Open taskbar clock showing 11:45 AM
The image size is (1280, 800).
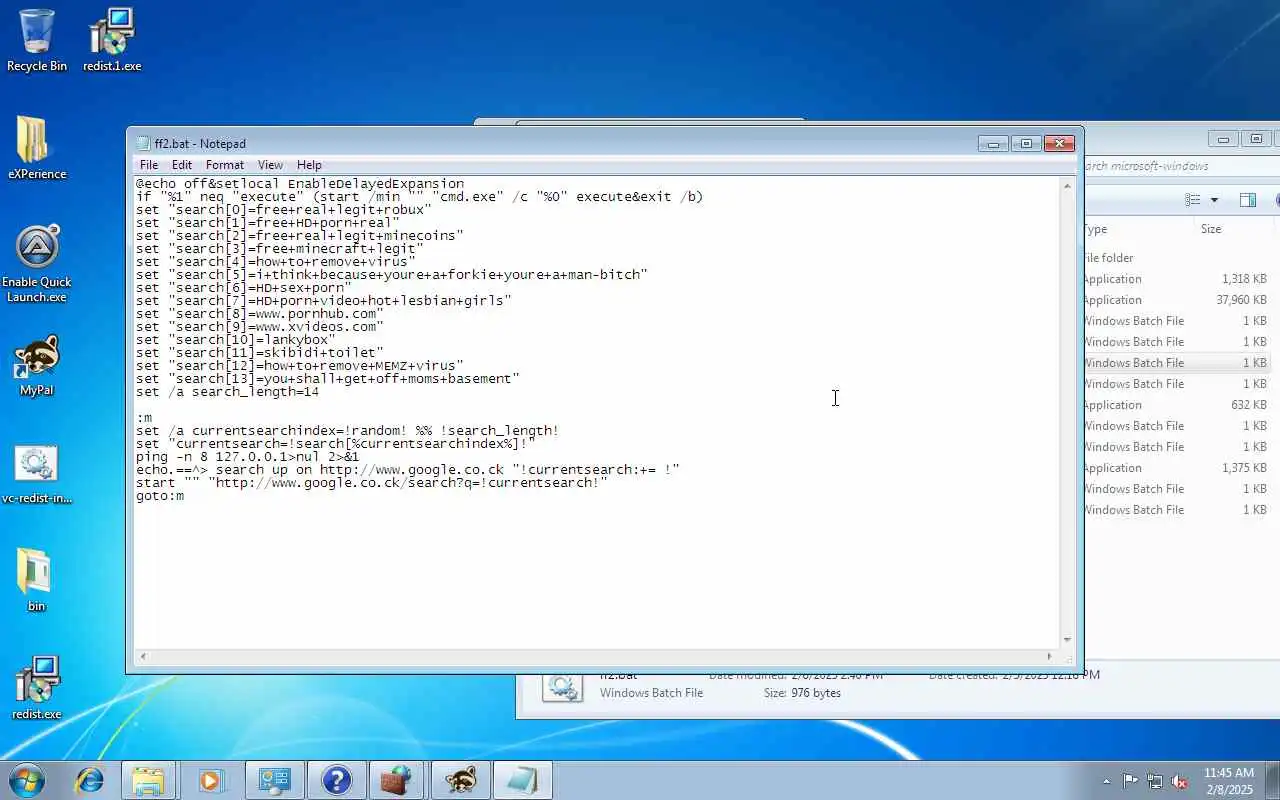click(1228, 781)
